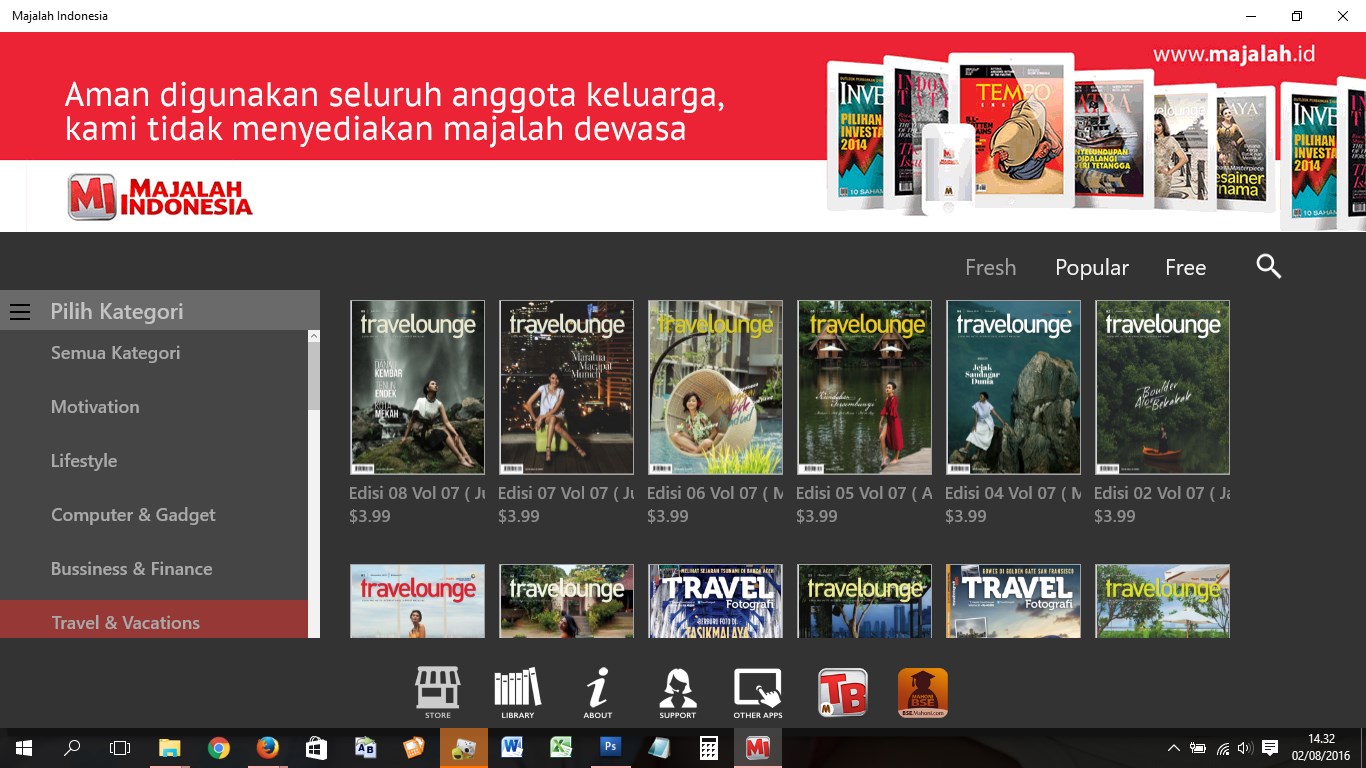Open Firefox from the taskbar
Screen dimensions: 1366x768
267,748
